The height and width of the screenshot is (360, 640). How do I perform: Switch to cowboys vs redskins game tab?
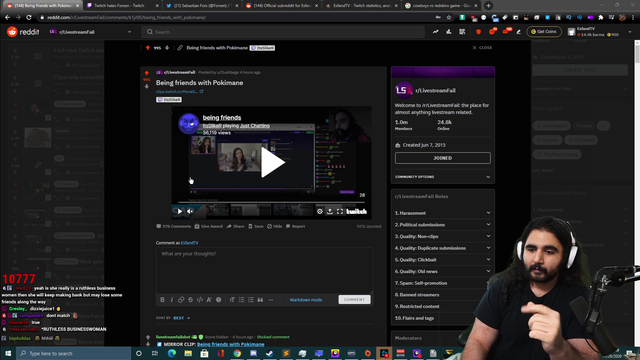[441, 6]
